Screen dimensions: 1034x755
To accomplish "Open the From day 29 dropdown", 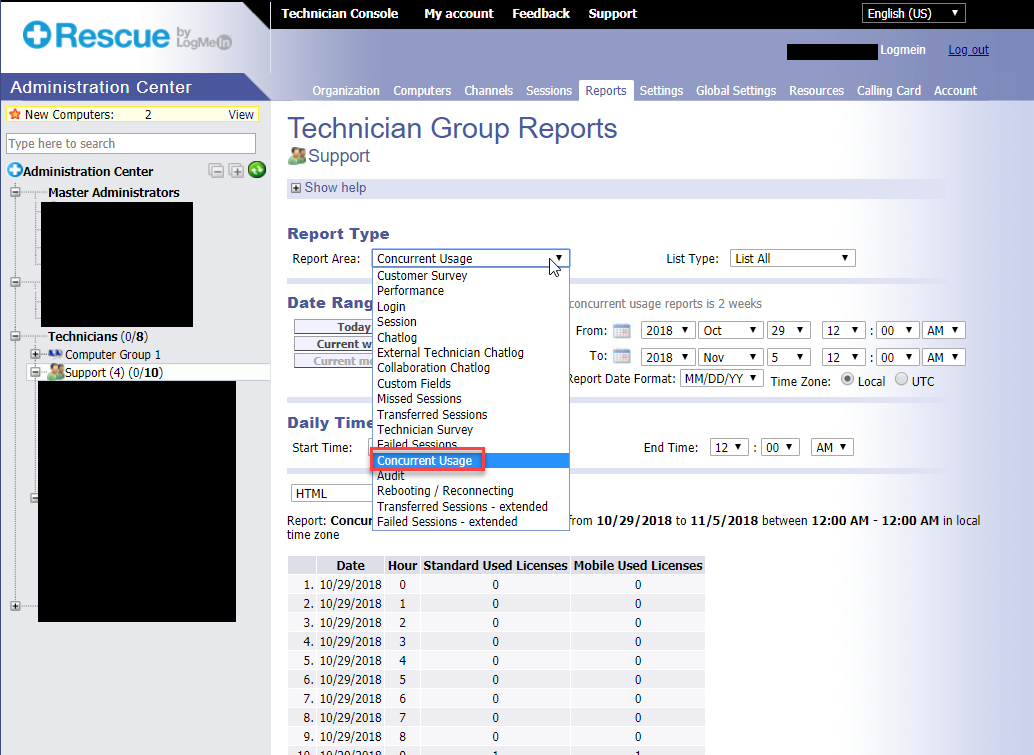I will point(788,330).
